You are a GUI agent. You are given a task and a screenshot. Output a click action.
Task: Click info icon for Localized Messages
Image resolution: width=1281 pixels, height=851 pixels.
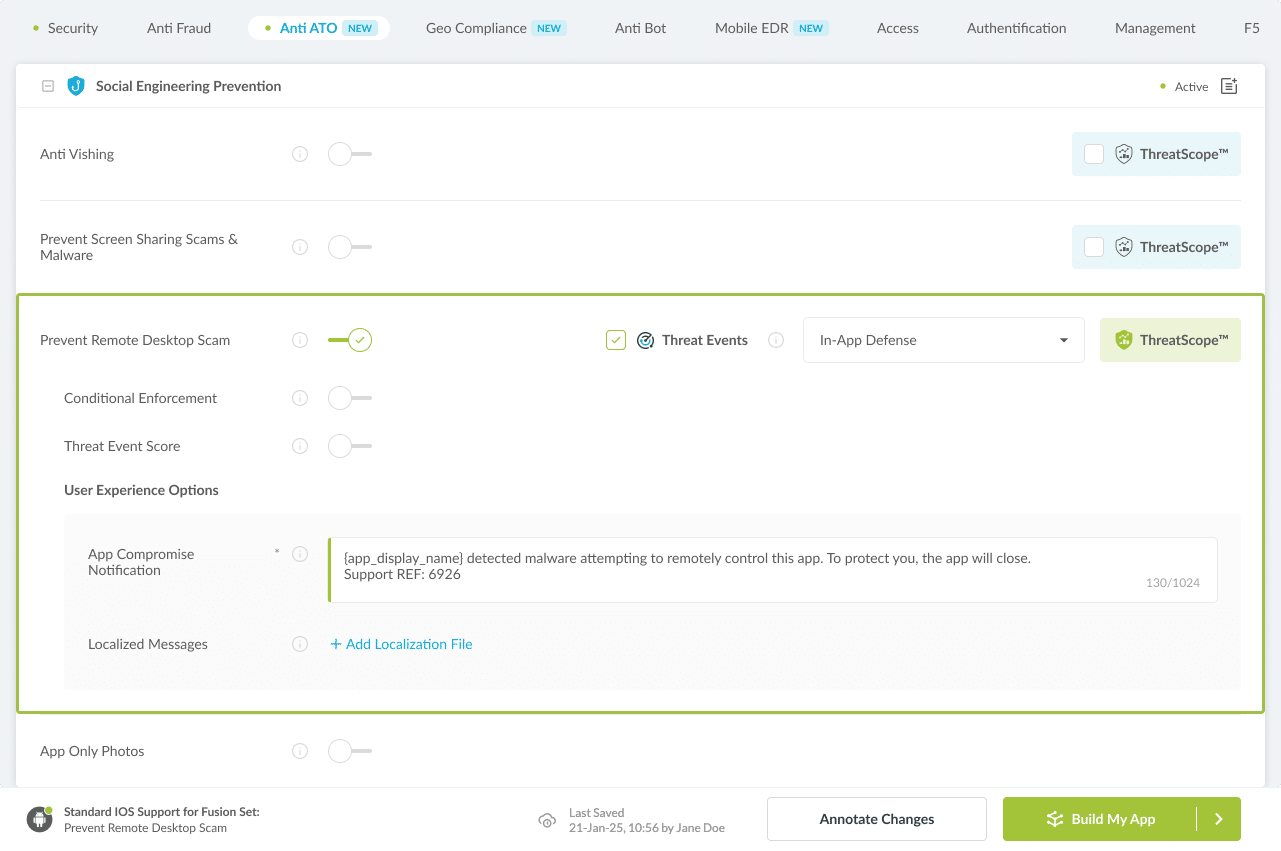point(300,644)
